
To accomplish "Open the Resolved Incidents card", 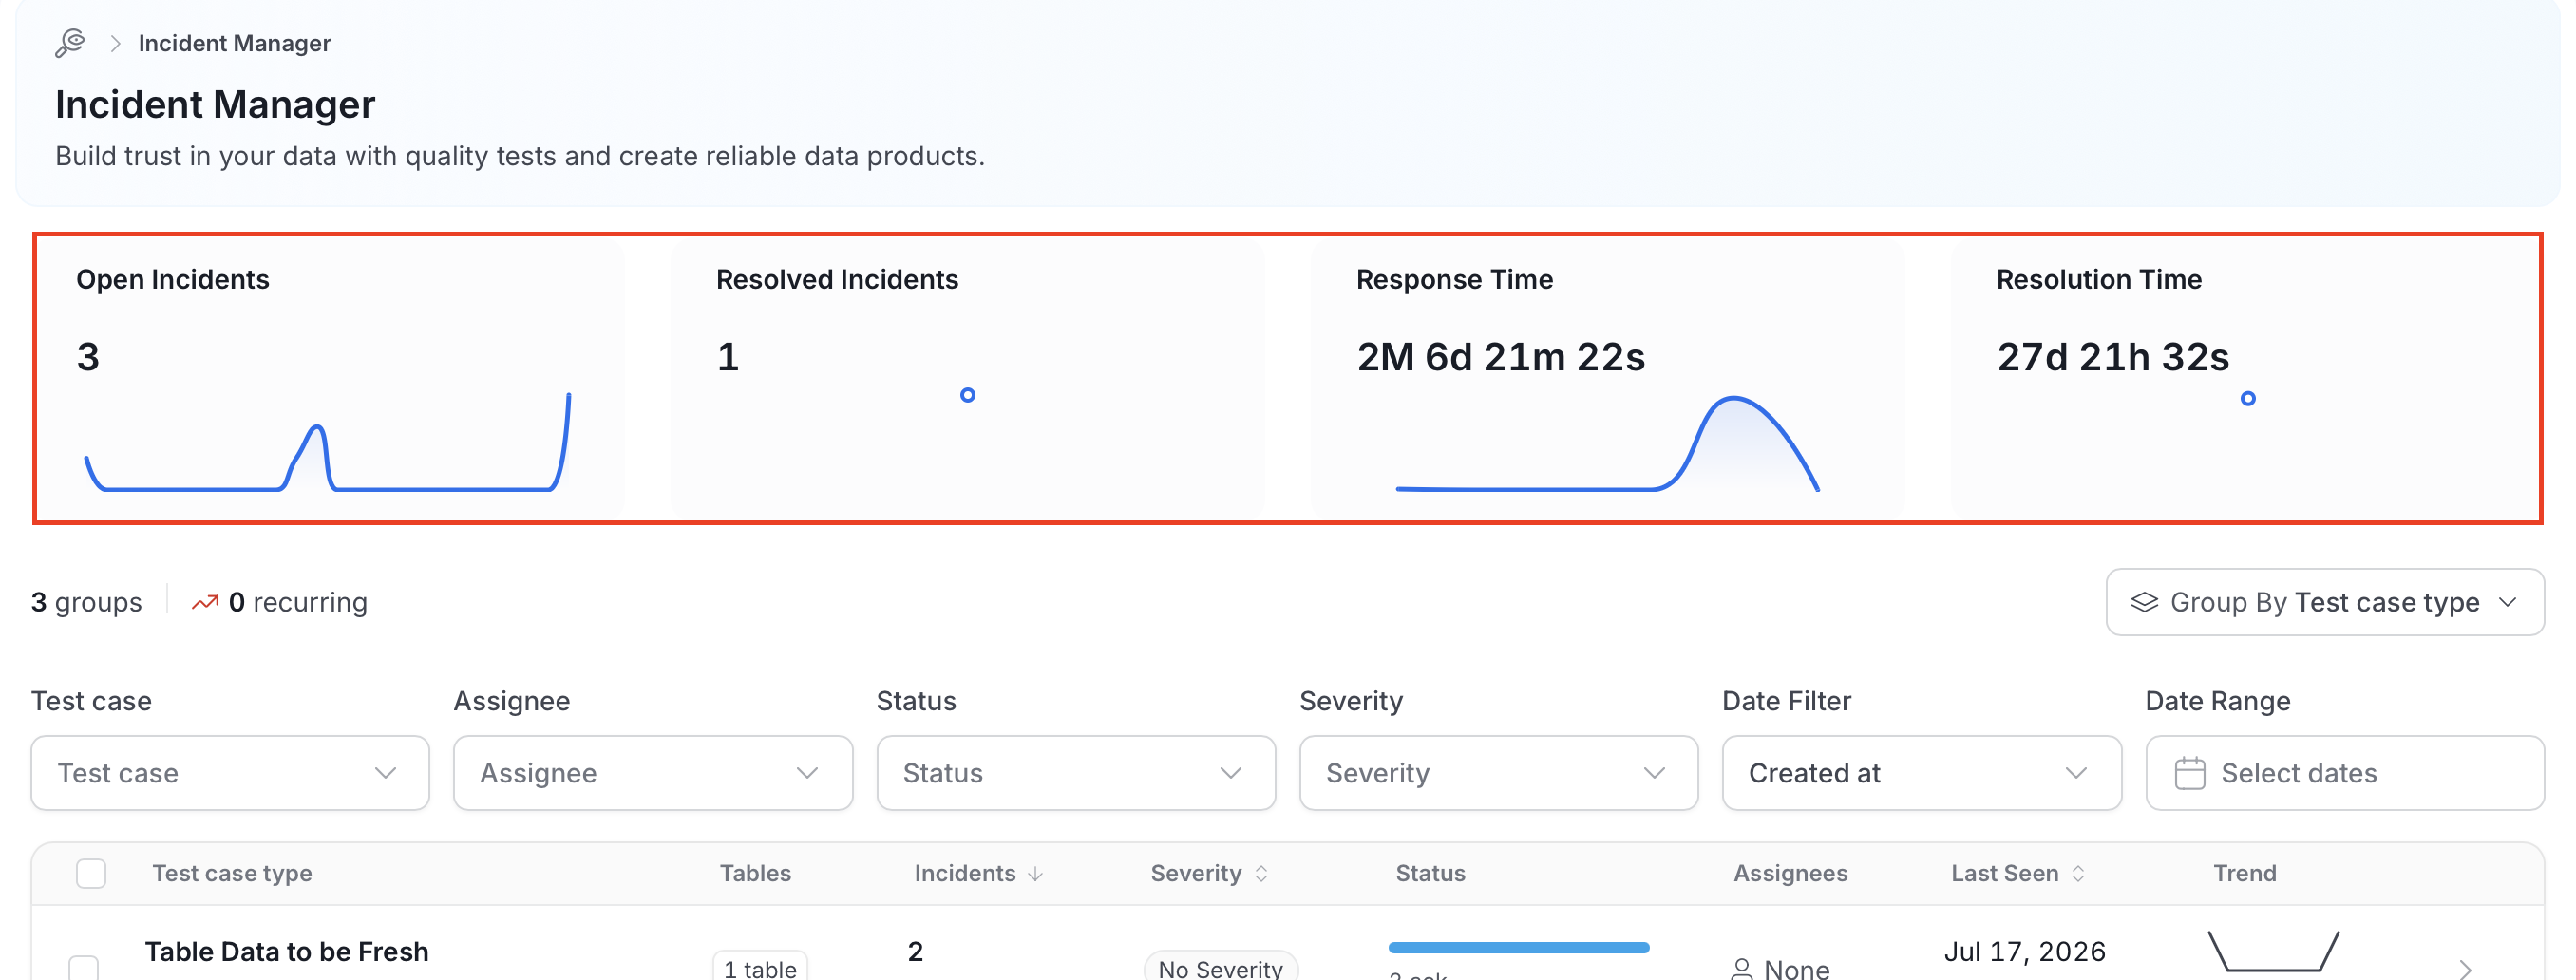I will [968, 378].
